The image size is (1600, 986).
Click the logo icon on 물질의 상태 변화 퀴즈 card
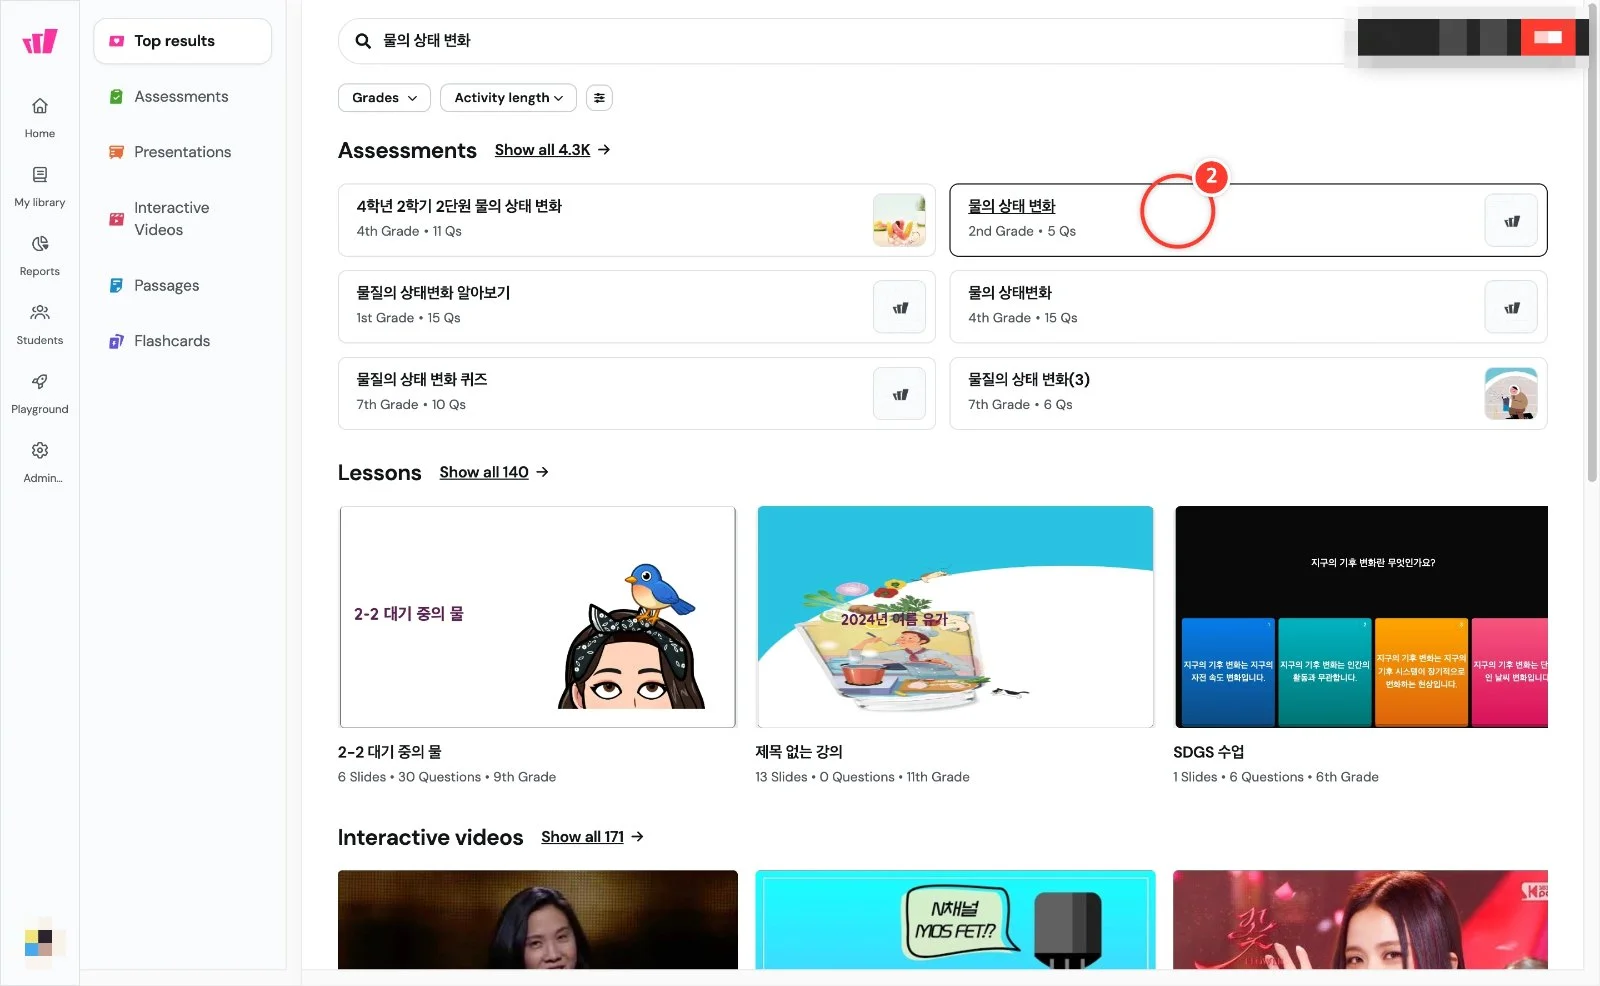pos(900,394)
